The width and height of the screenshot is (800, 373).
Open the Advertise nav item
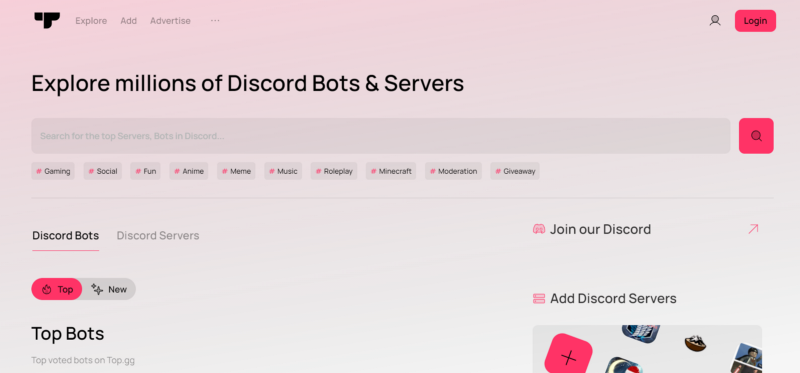[170, 21]
